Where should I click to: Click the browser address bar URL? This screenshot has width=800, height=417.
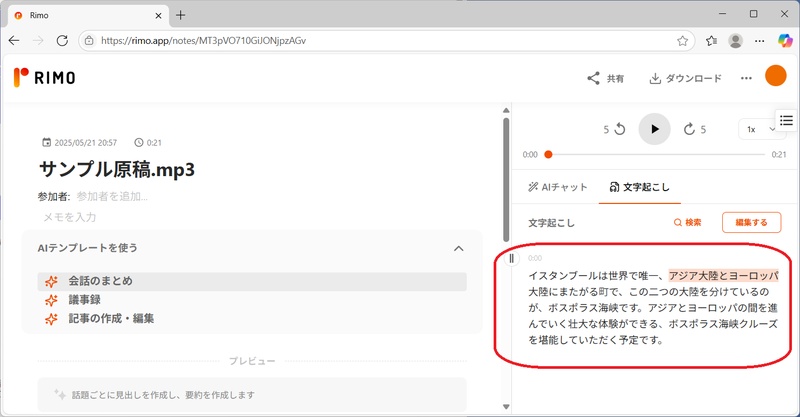(x=203, y=41)
